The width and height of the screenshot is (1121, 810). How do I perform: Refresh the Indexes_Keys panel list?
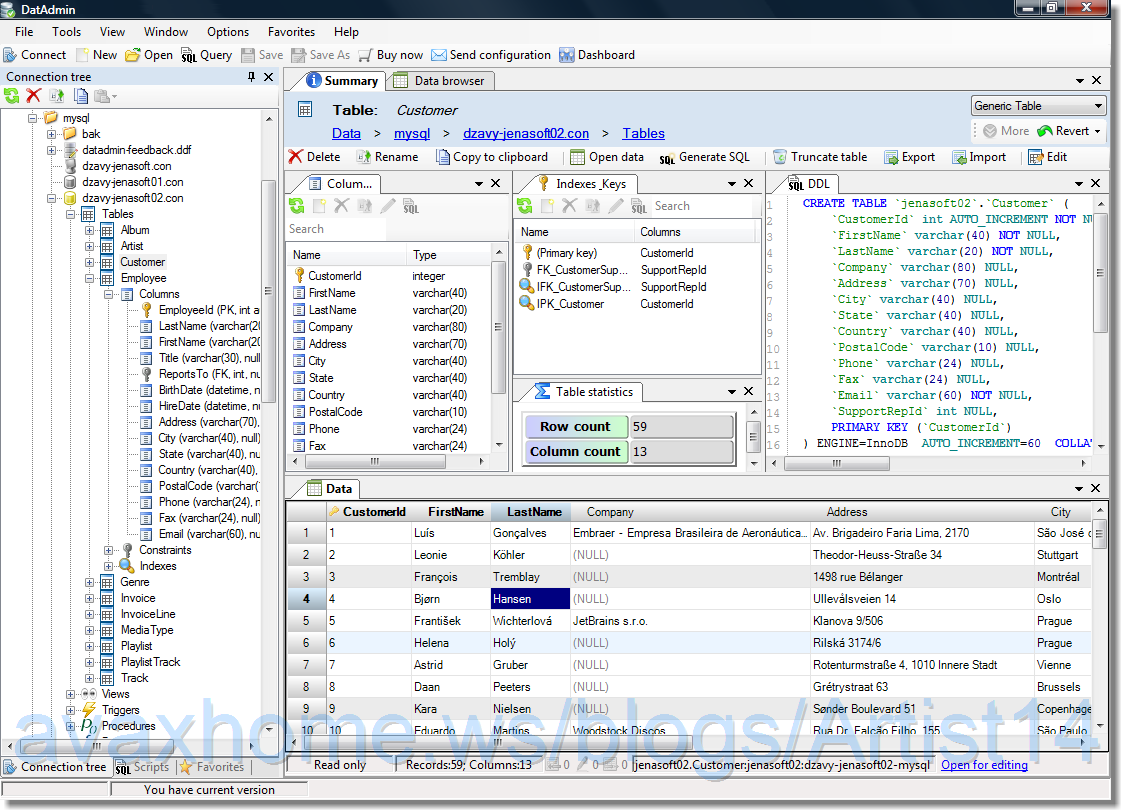coord(524,206)
